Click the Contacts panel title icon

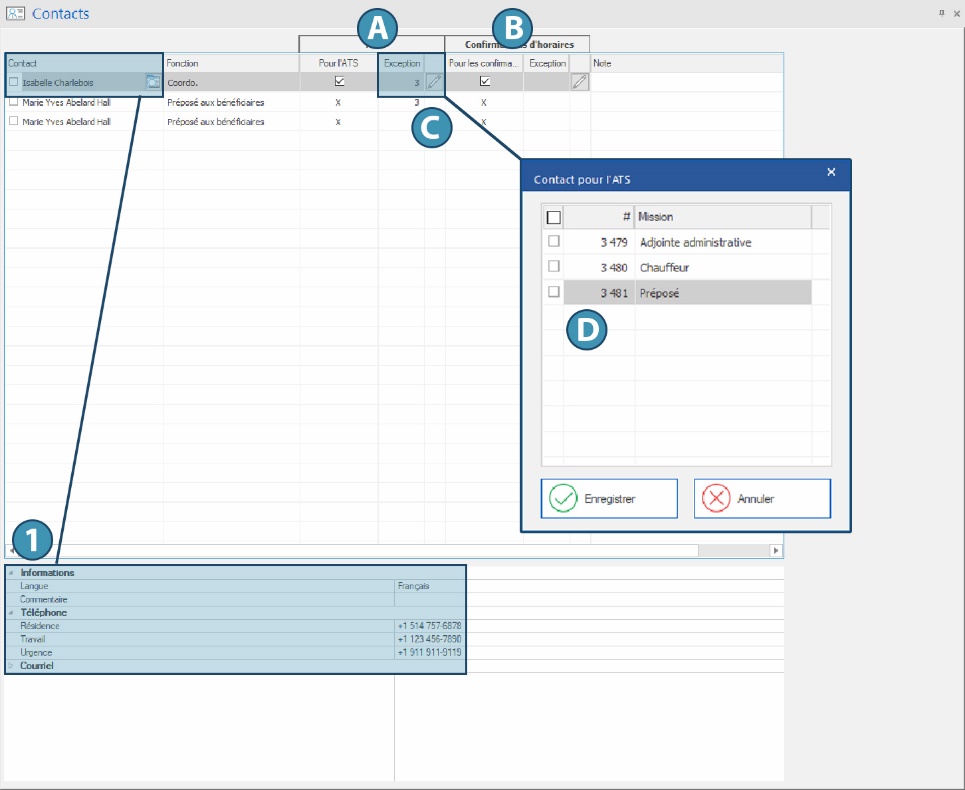pos(15,14)
